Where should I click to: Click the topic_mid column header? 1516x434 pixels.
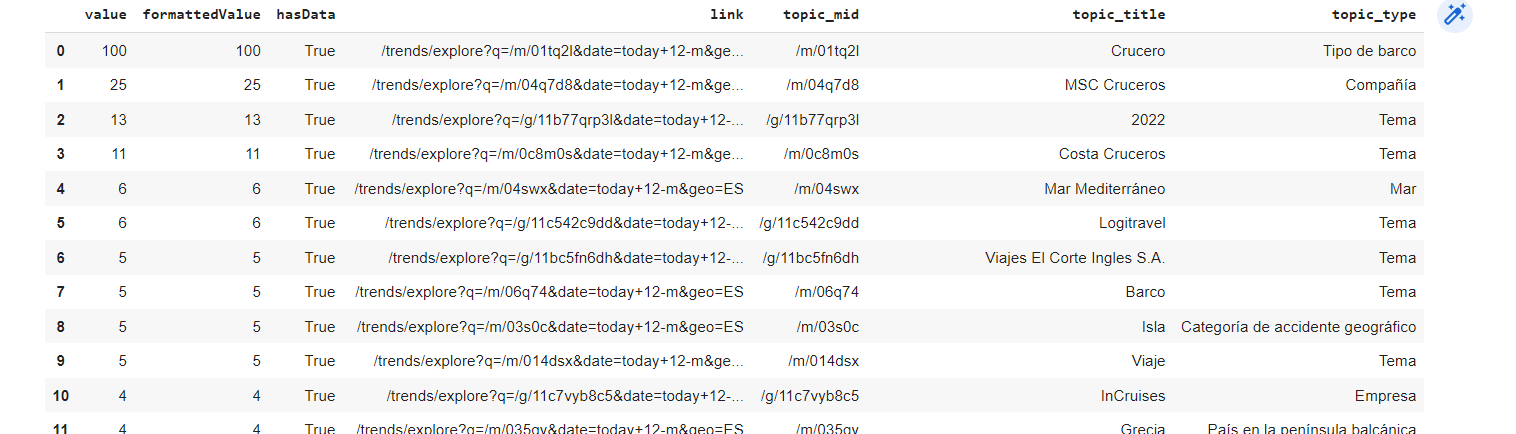point(821,15)
